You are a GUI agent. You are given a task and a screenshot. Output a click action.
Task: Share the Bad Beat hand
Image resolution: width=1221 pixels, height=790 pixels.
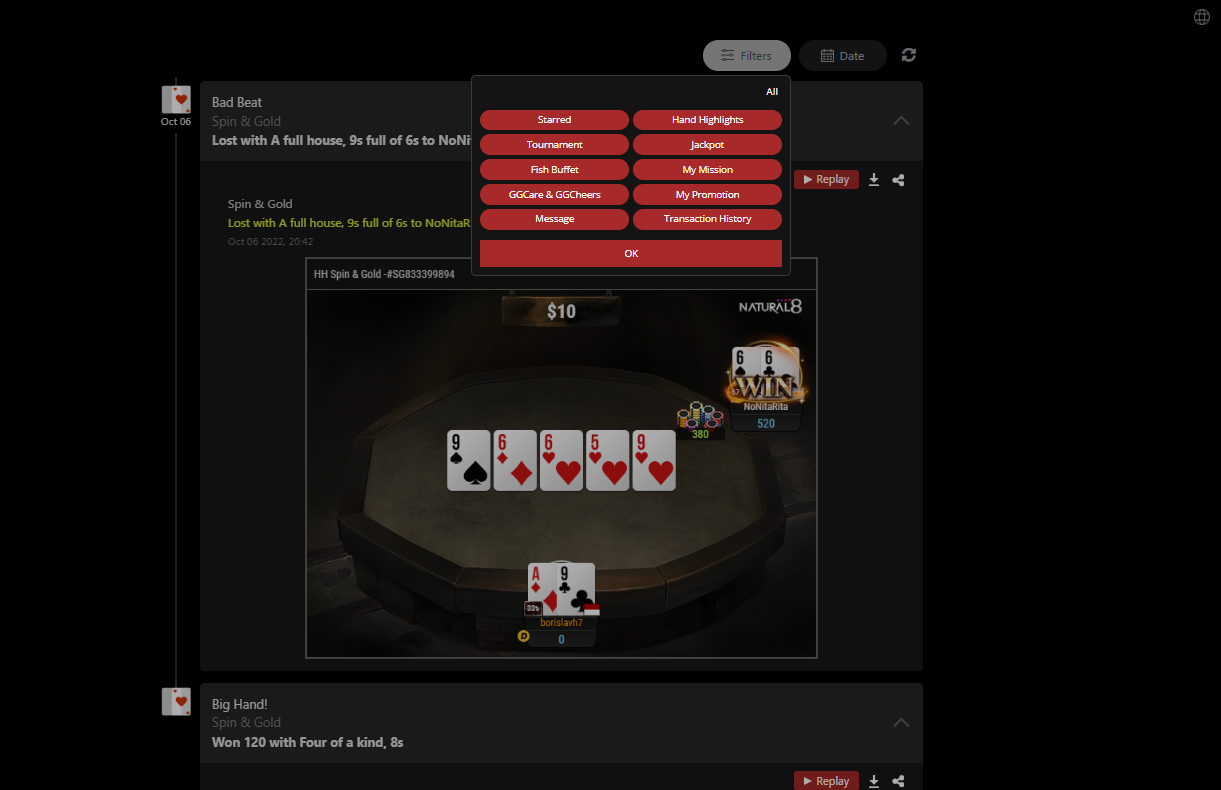pyautogui.click(x=898, y=180)
